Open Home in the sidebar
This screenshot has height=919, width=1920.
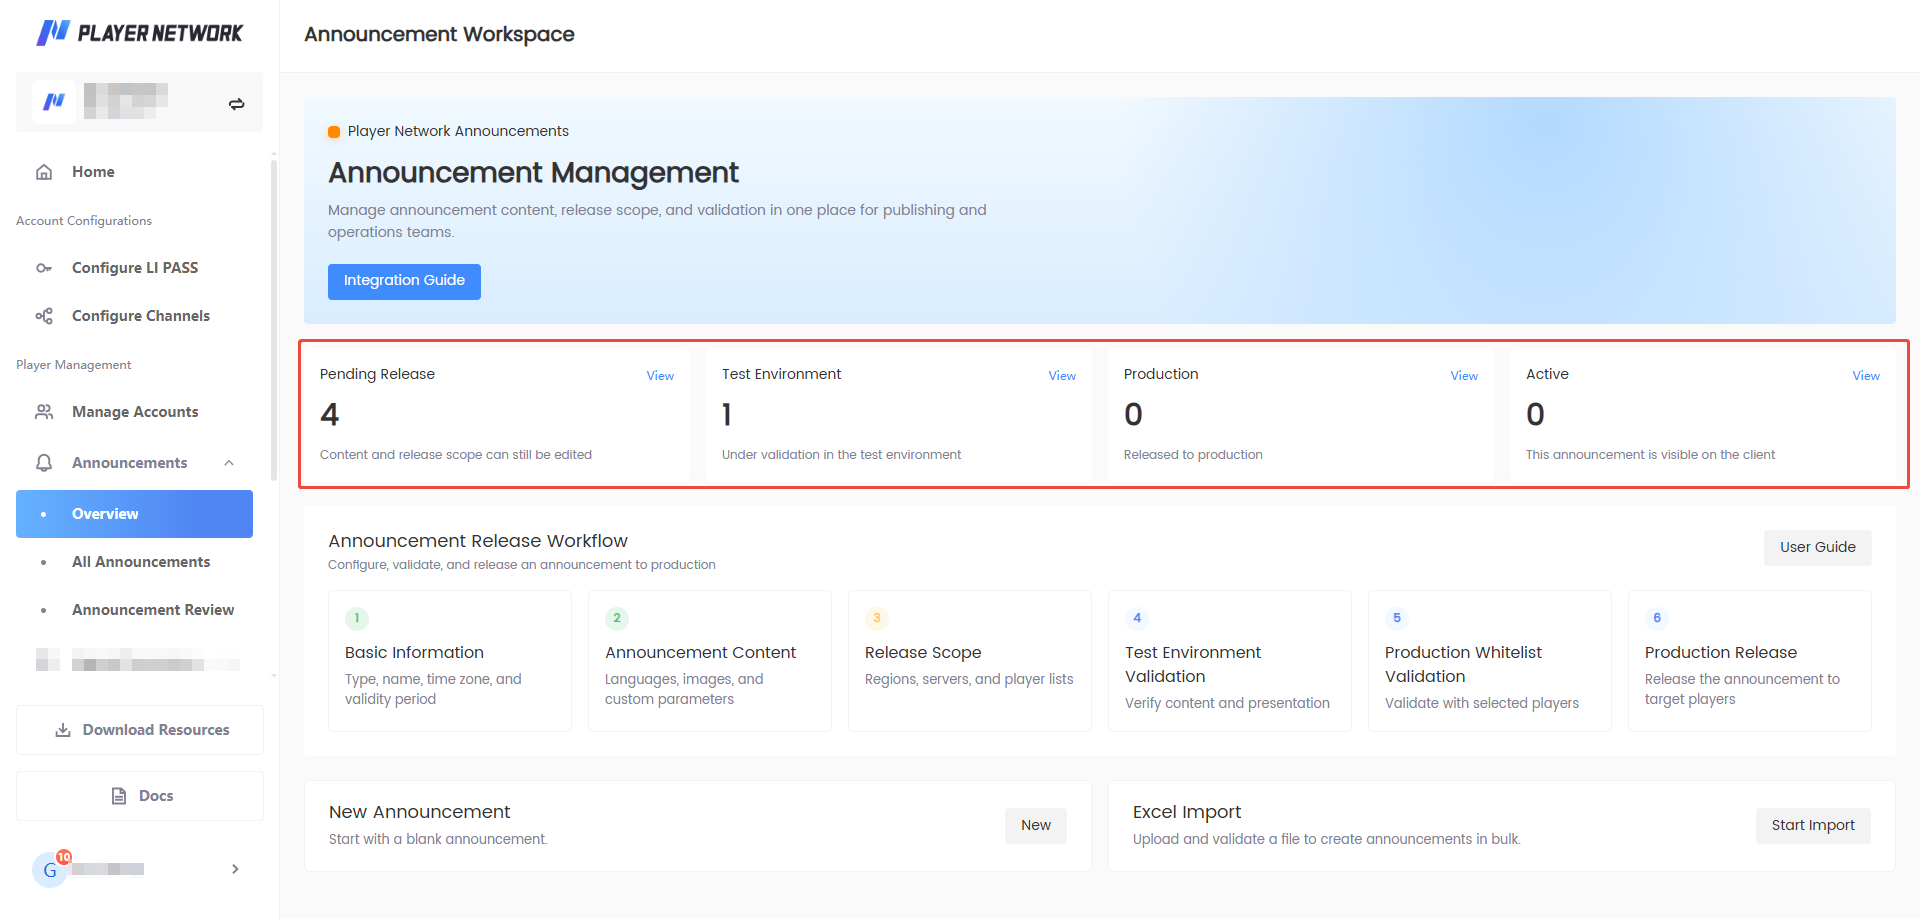134,172
